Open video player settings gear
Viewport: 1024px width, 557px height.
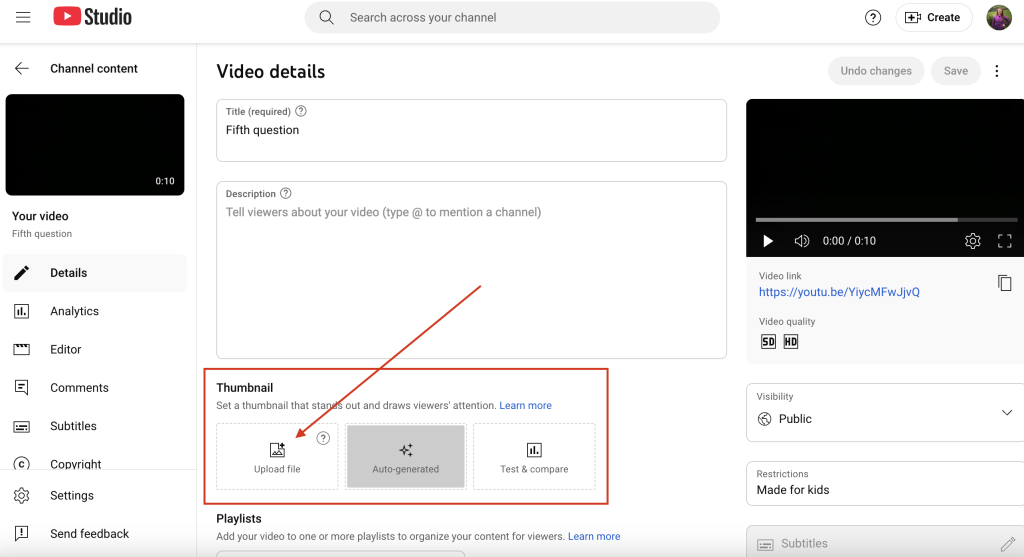click(972, 241)
